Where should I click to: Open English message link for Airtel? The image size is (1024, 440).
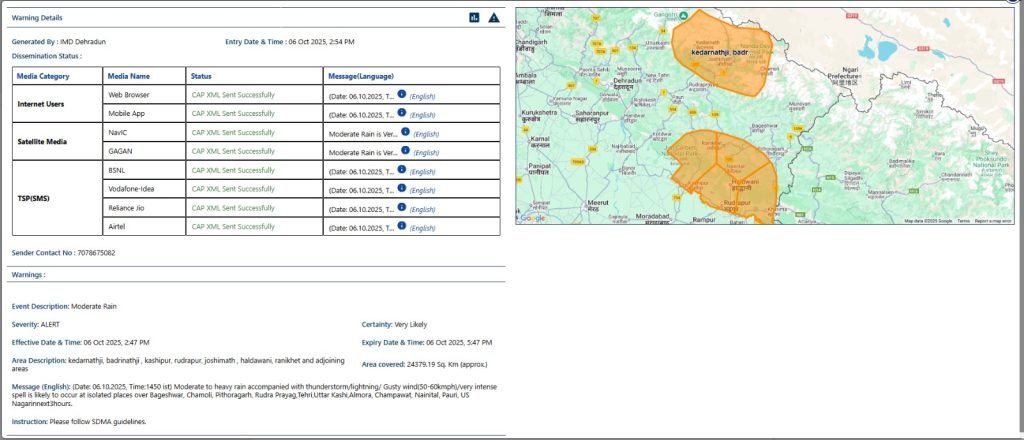tap(422, 228)
